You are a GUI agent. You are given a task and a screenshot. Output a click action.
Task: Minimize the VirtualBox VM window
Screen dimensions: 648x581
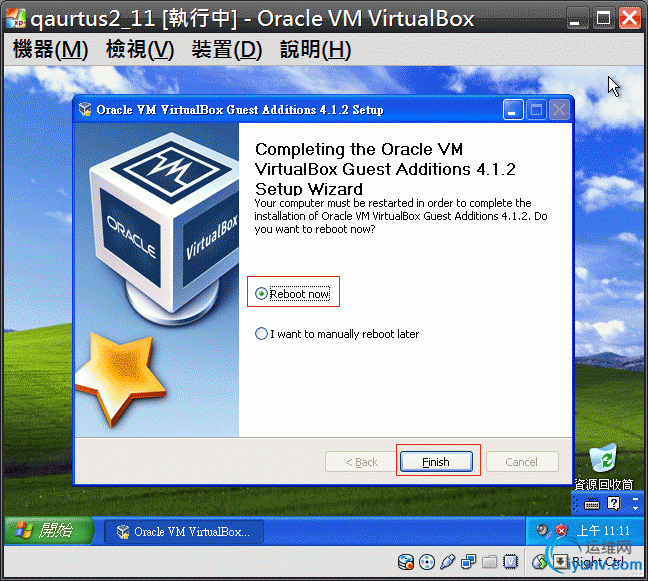[576, 19]
